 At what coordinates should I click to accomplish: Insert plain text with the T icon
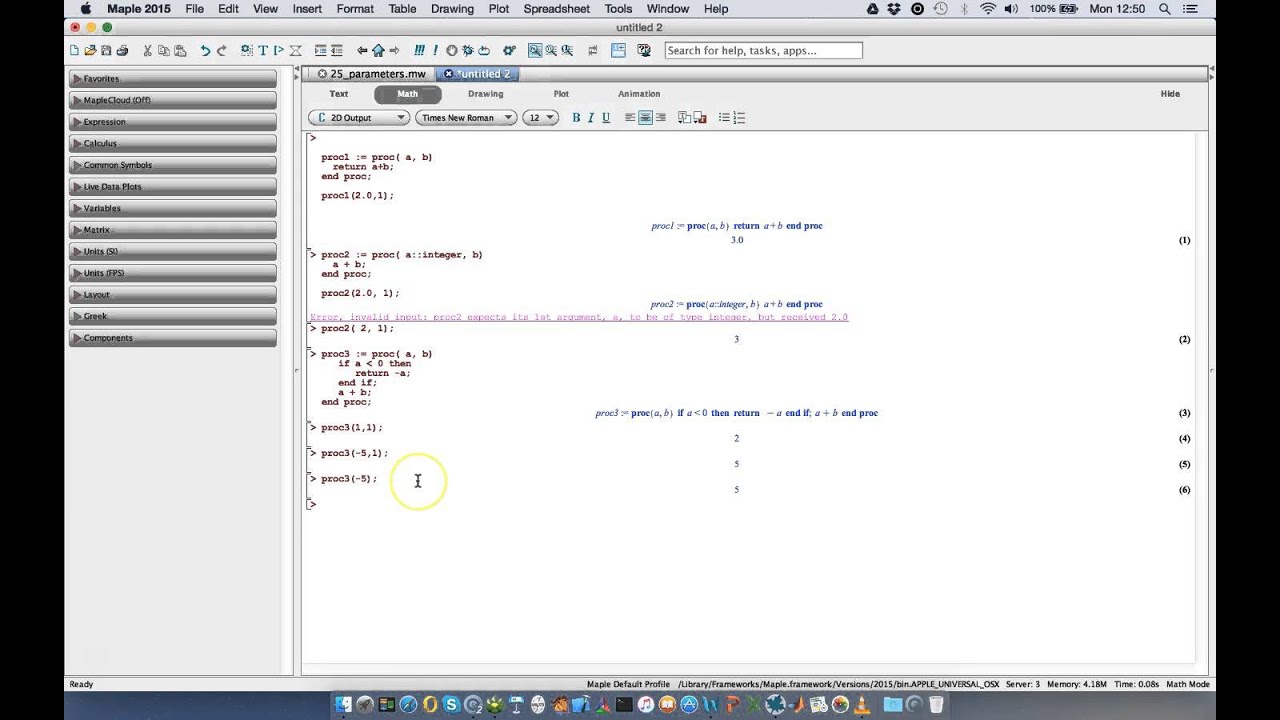pyautogui.click(x=263, y=50)
